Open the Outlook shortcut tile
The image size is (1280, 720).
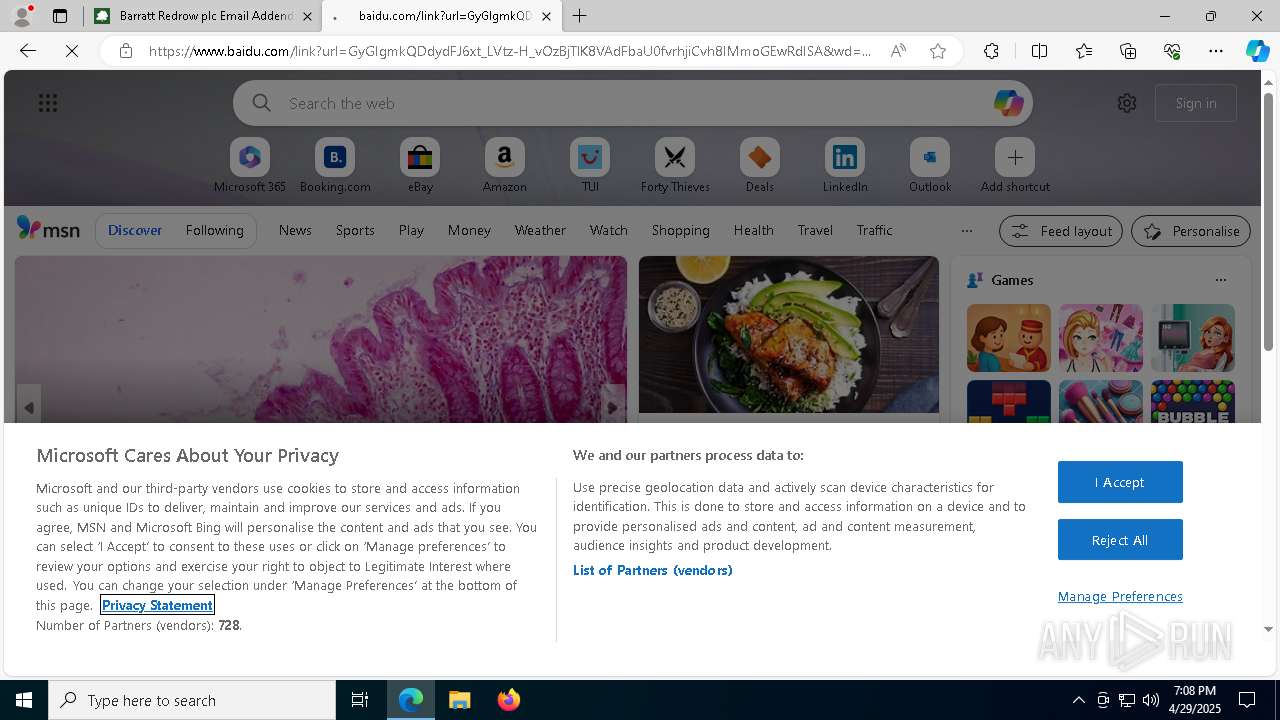tap(930, 165)
